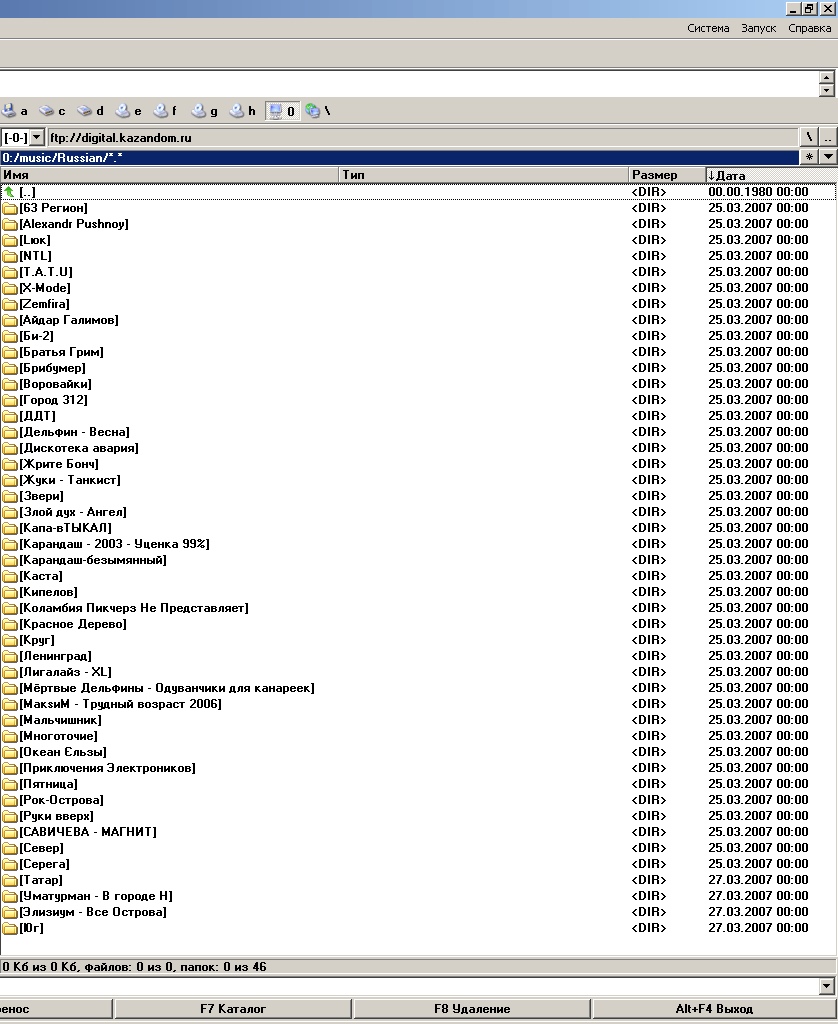838x1024 pixels.
Task: Click folder icon next to NTL
Action: [x=10, y=256]
